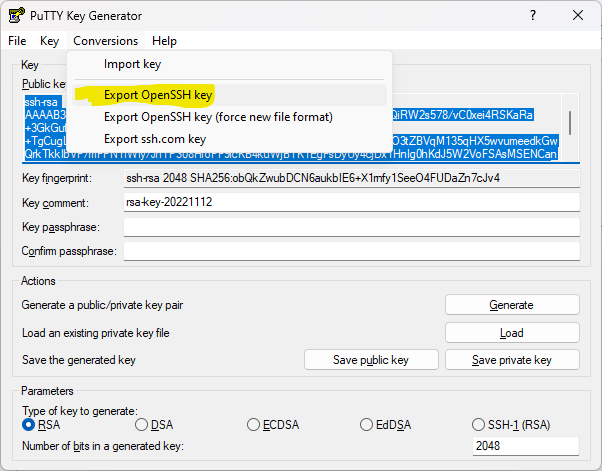Select Export OpenSSH key menu entry

click(230, 95)
